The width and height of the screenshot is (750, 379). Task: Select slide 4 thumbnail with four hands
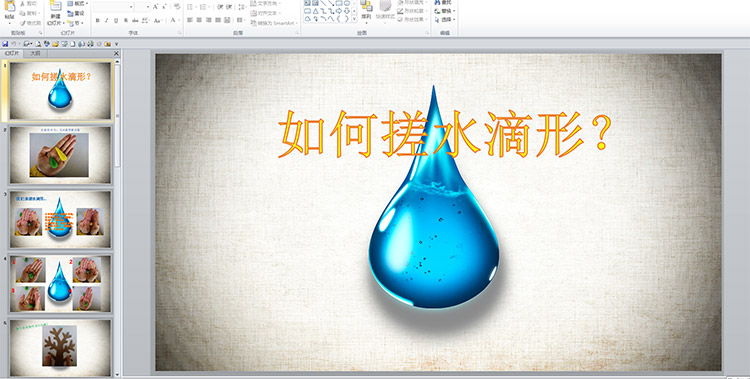[60, 283]
